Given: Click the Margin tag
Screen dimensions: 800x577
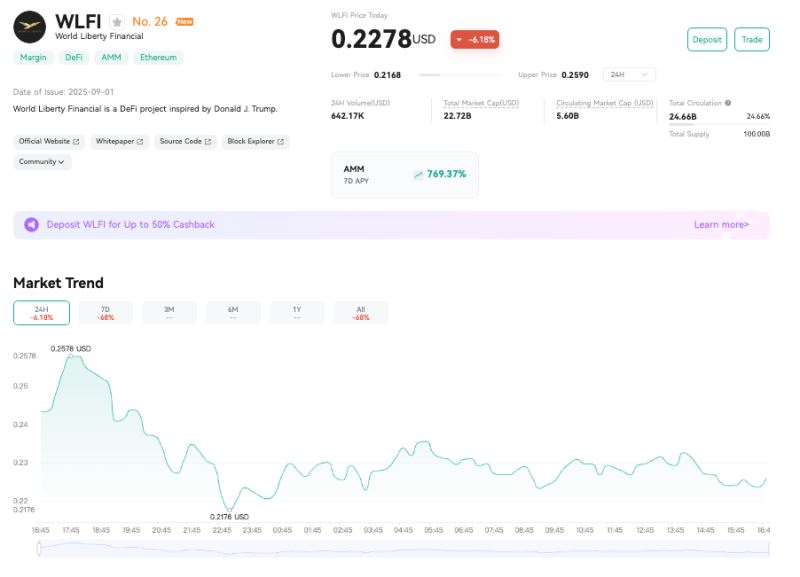Looking at the screenshot, I should click(33, 58).
